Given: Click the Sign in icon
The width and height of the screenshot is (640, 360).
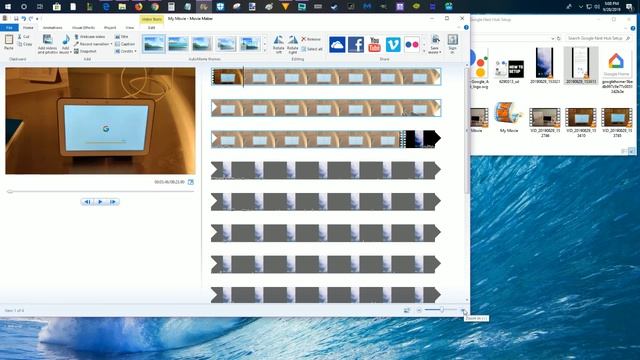Looking at the screenshot, I should point(452,40).
